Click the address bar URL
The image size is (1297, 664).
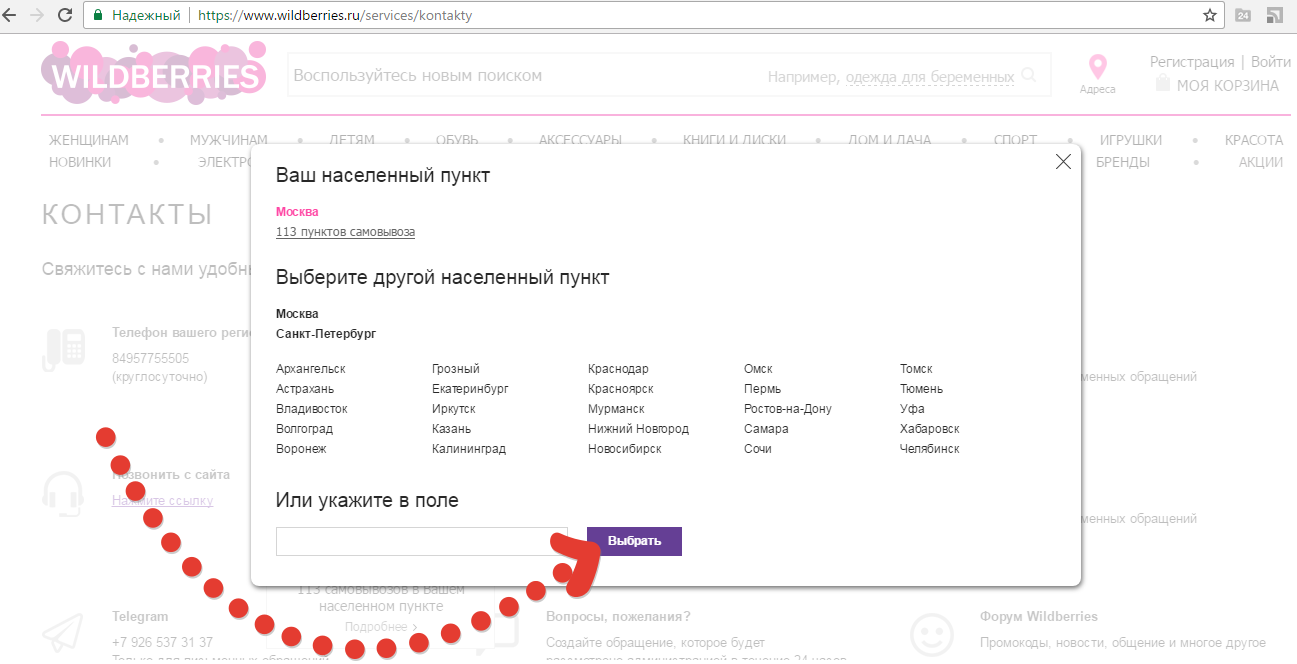(x=335, y=16)
